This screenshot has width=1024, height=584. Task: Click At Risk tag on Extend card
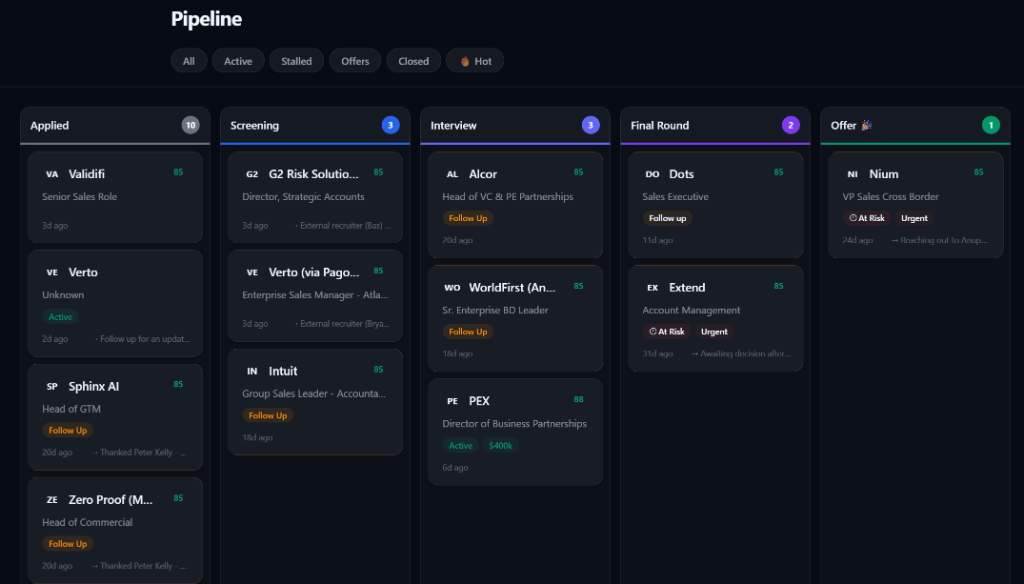667,332
